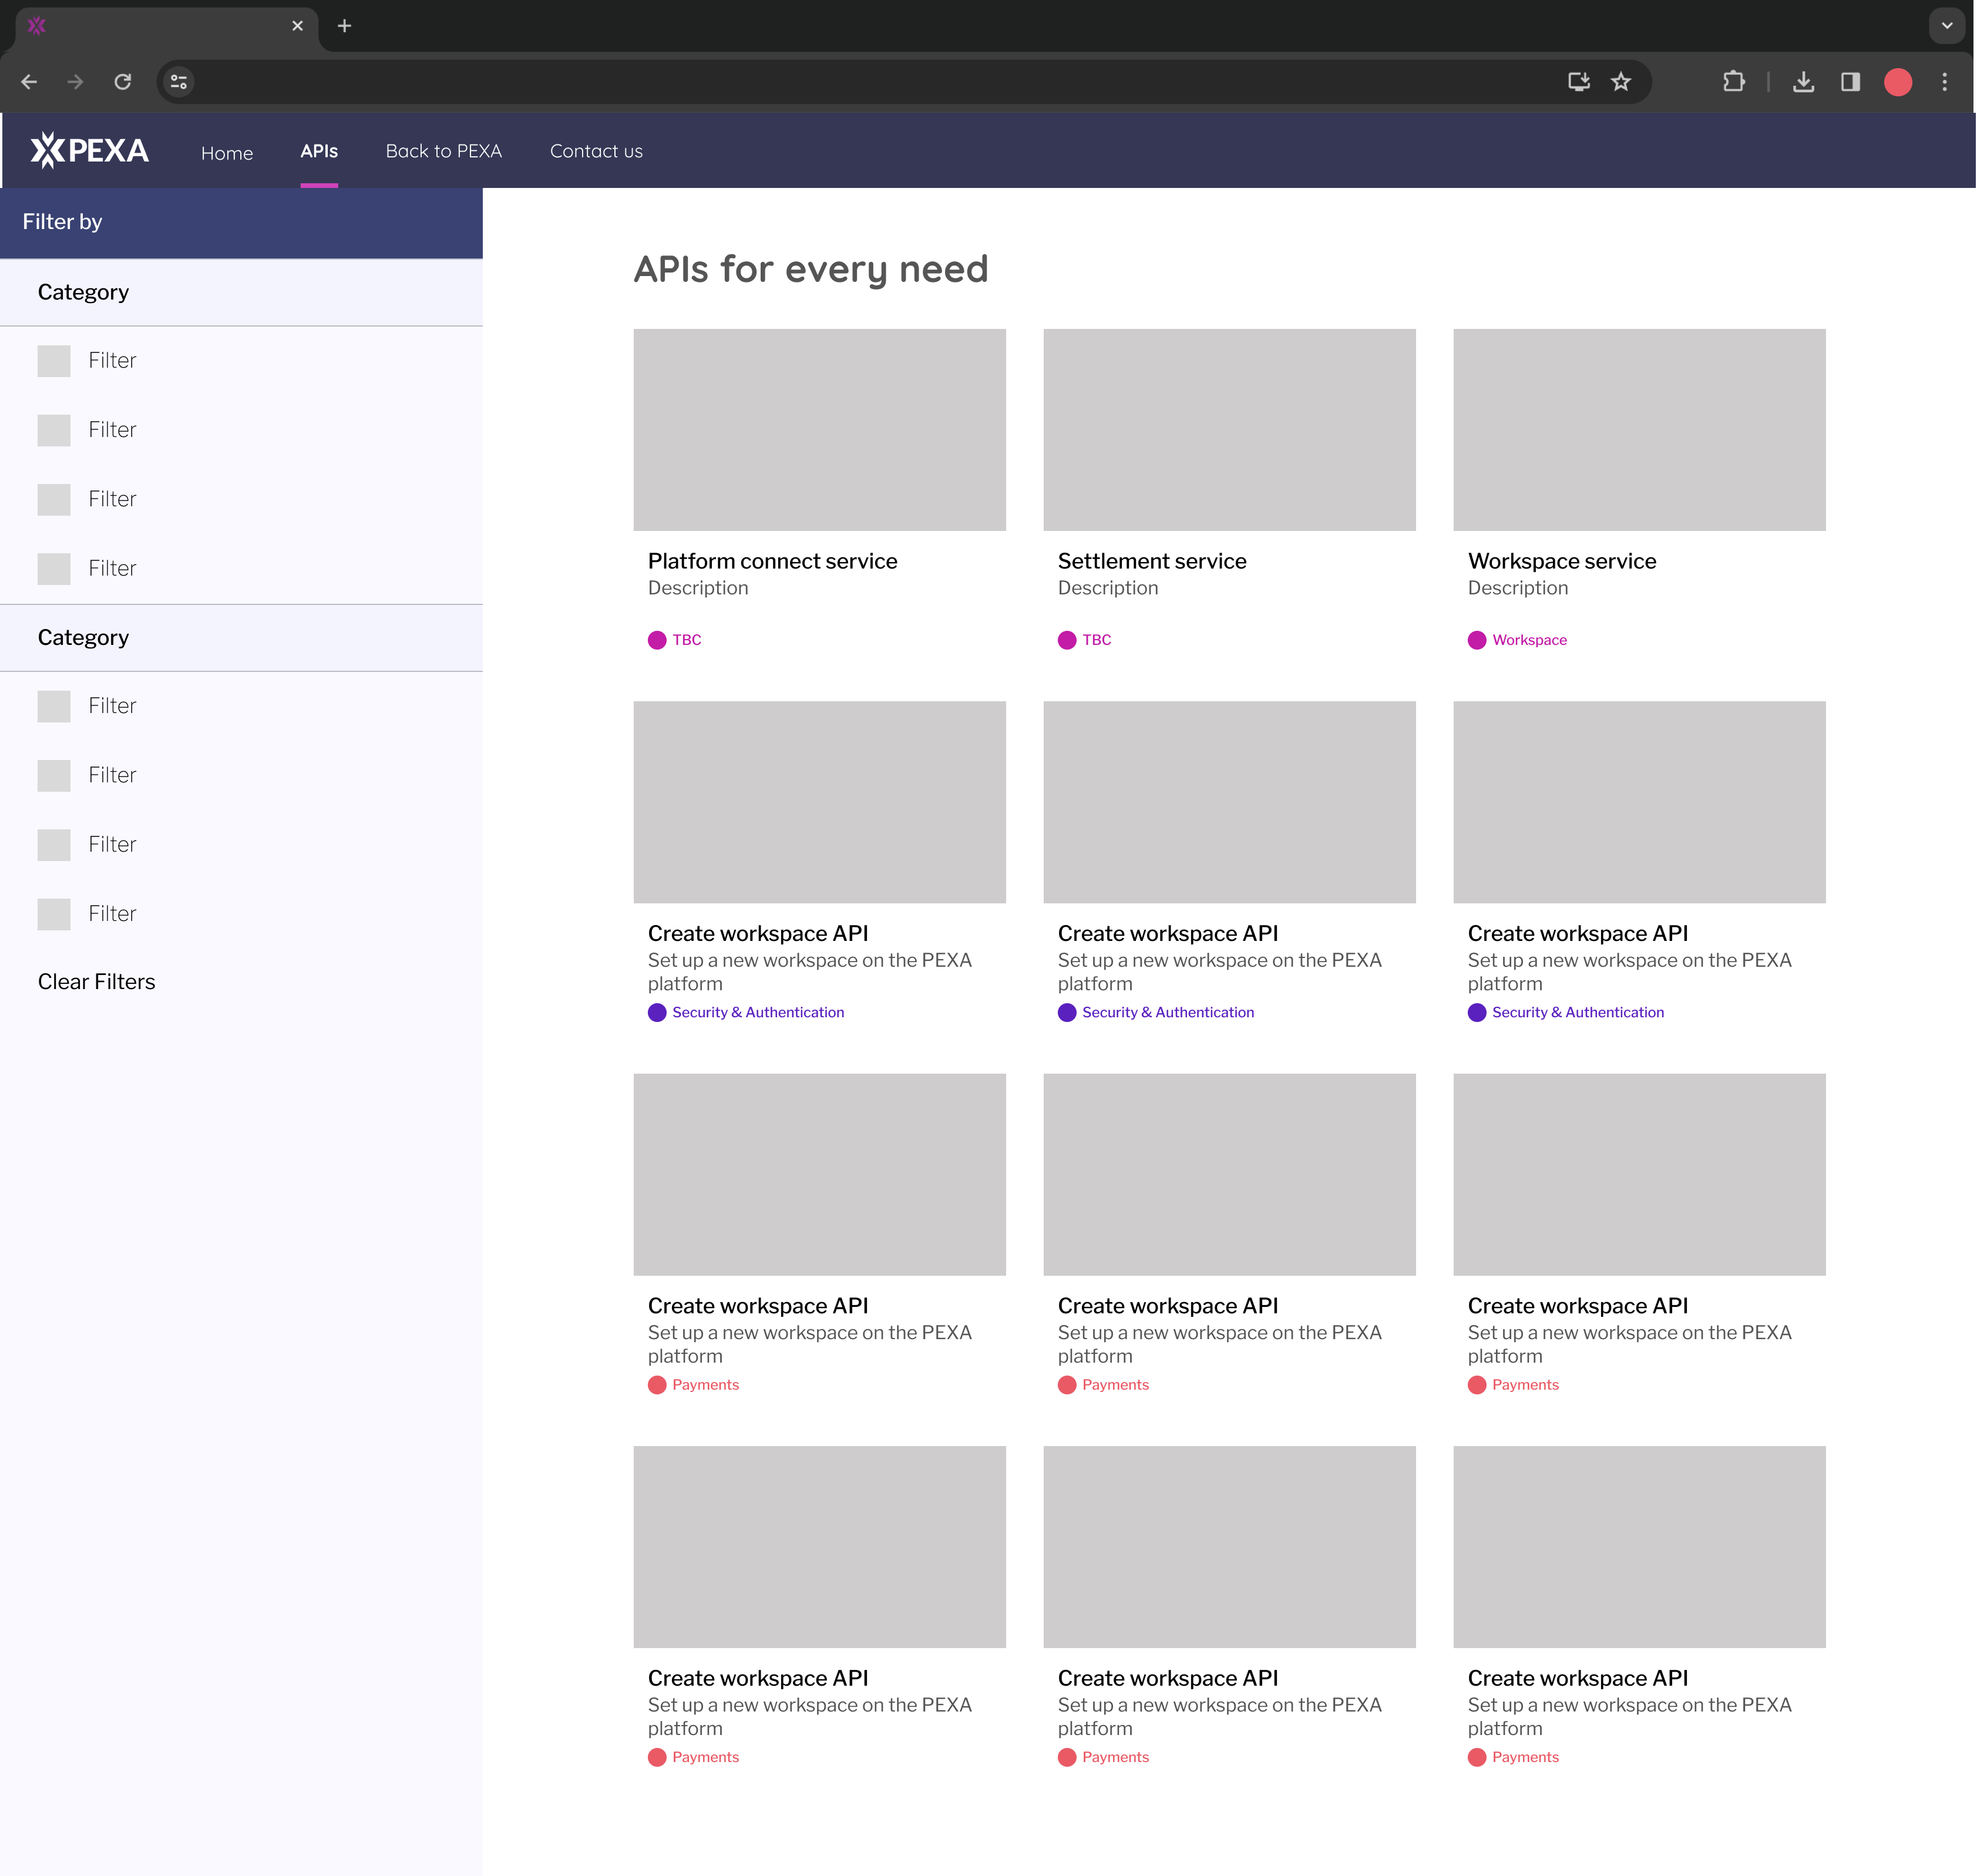This screenshot has height=1876, width=1977.
Task: Check the third Filter box in first Category
Action: [x=54, y=499]
